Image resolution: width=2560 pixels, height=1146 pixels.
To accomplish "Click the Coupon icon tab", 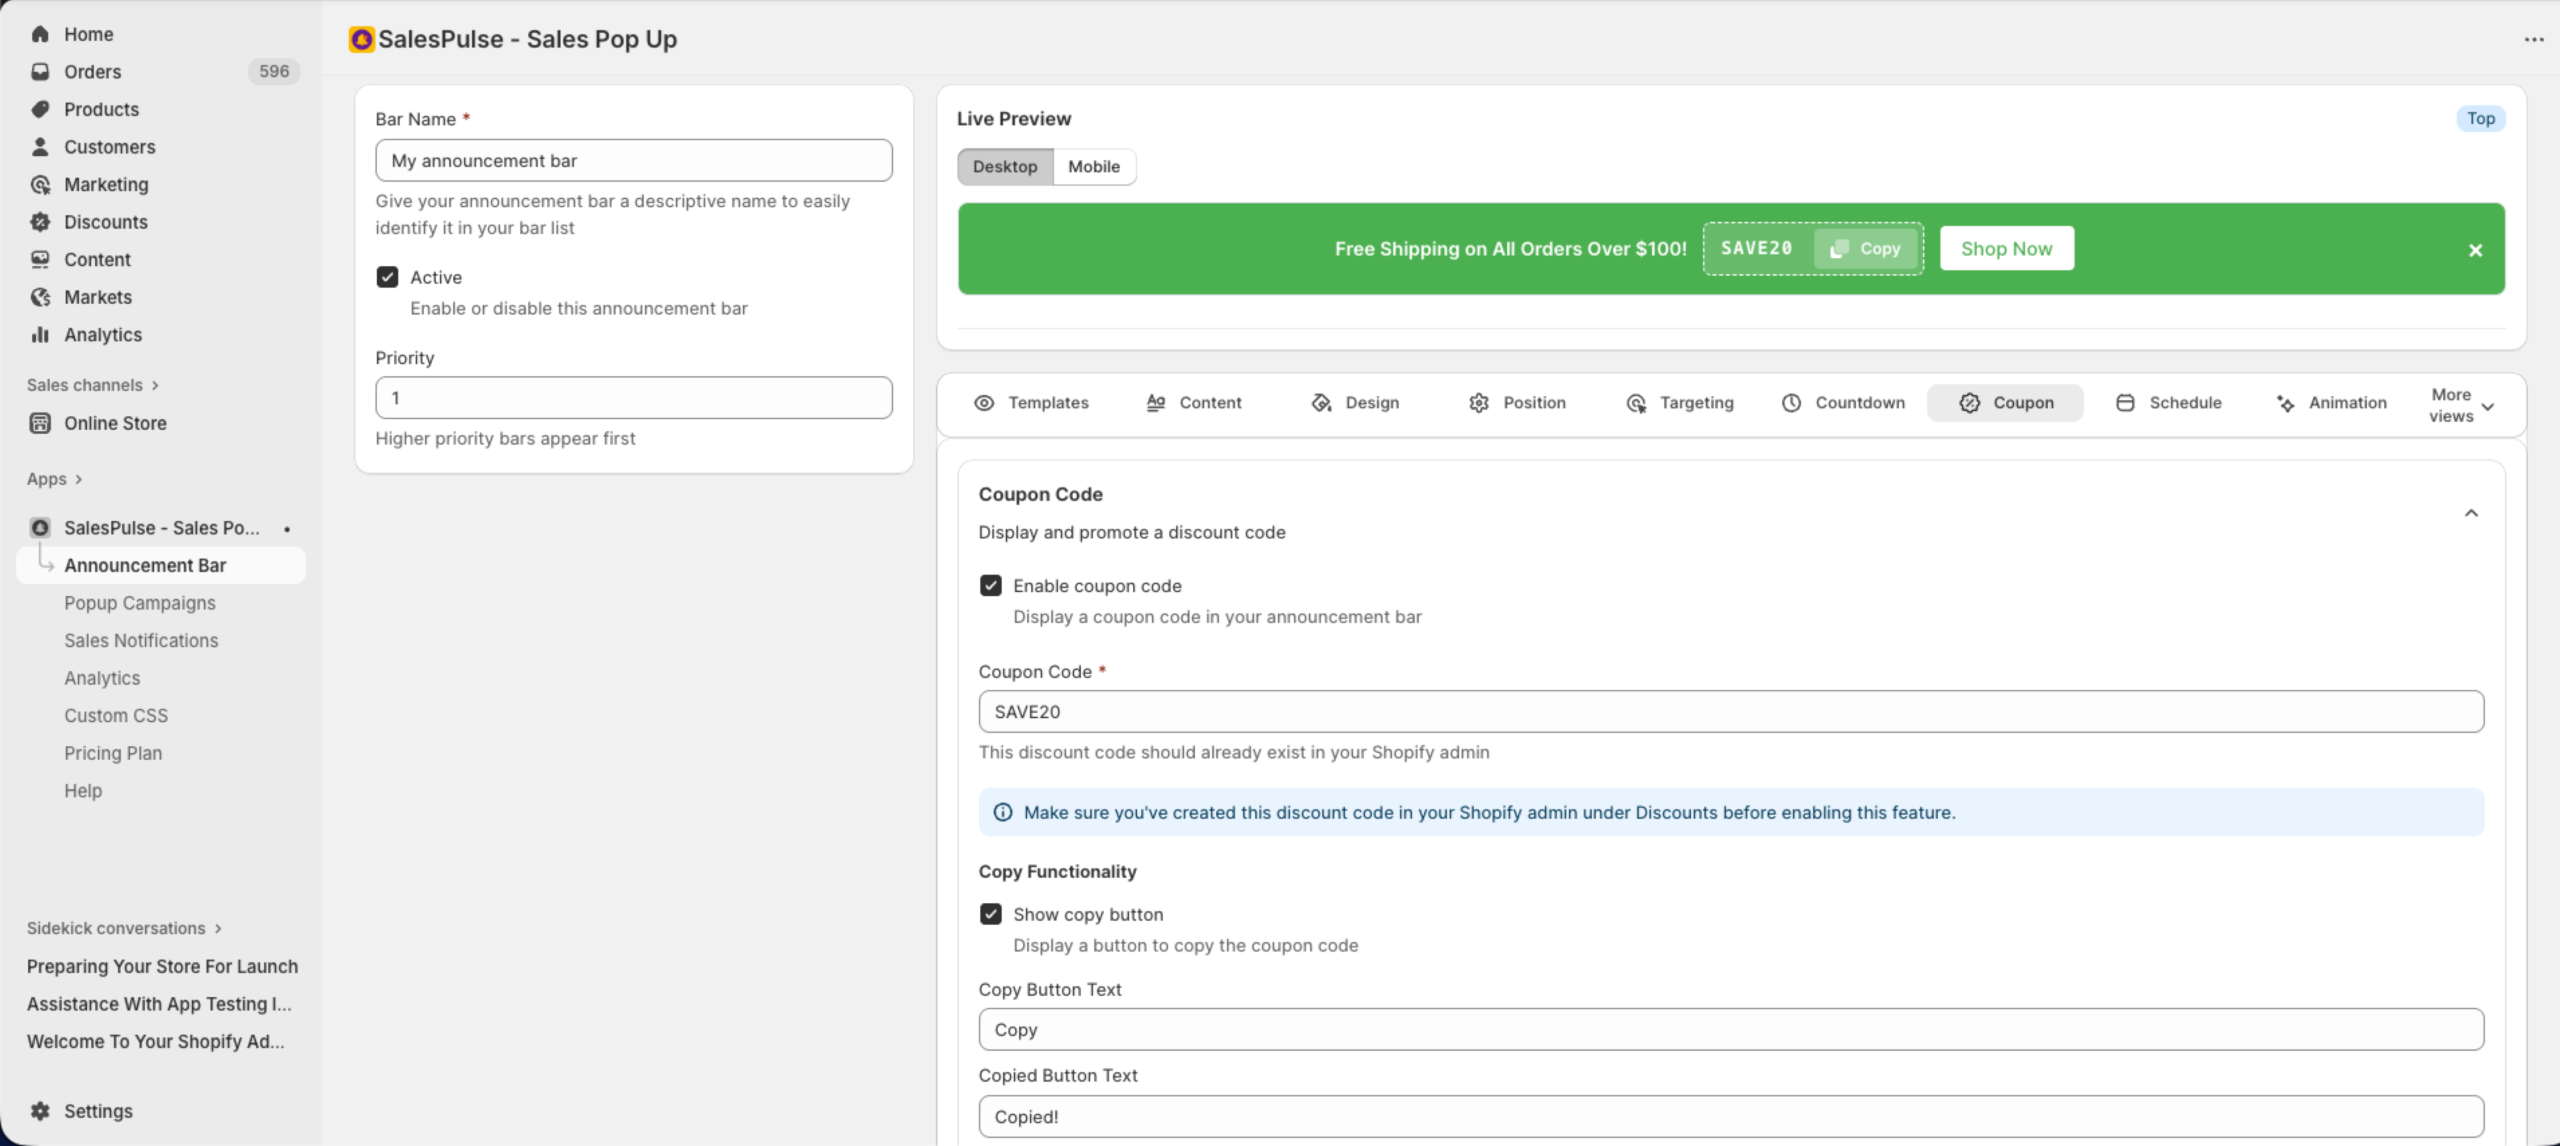I will pos(1969,402).
